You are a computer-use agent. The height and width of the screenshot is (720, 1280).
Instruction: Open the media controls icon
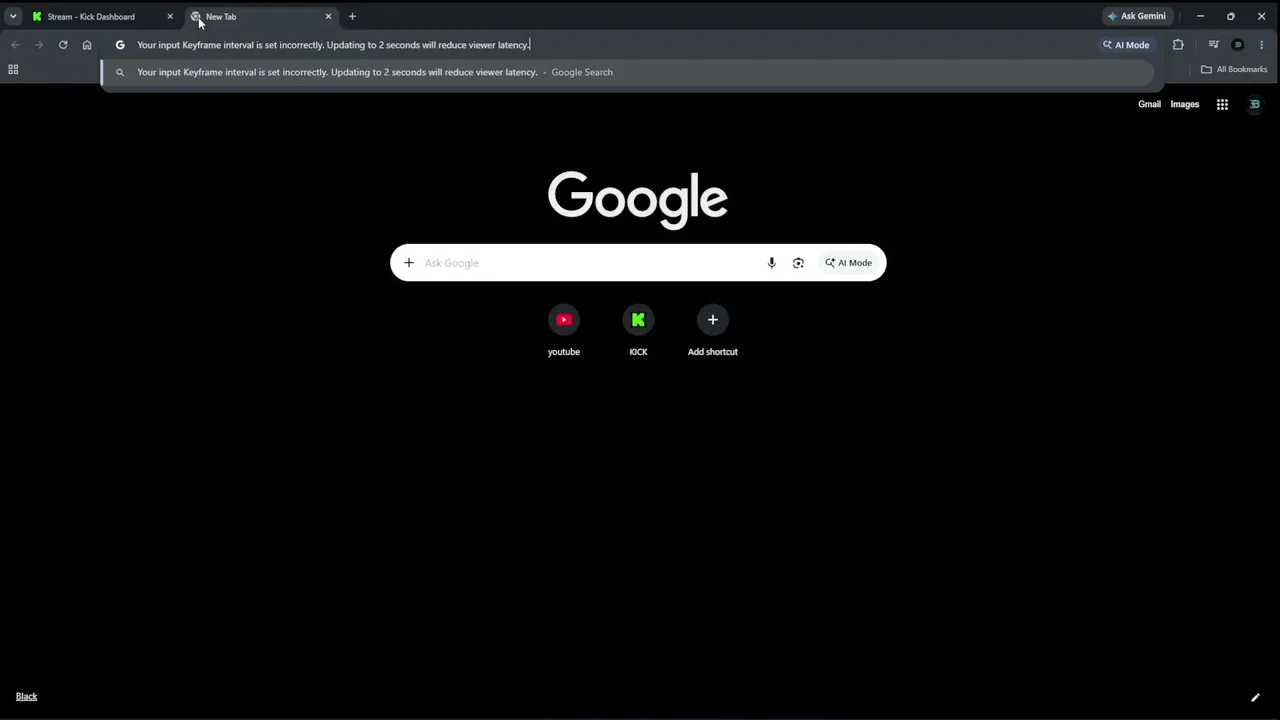[1213, 45]
